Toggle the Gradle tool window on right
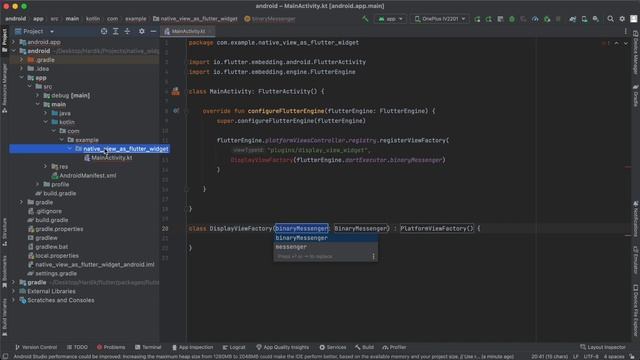The image size is (640, 360). click(x=636, y=96)
